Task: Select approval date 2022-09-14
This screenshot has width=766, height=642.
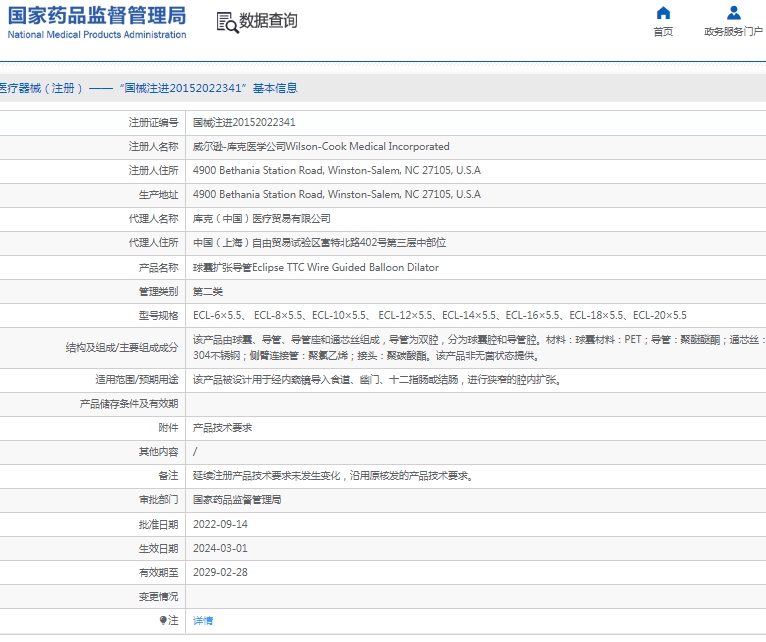Action: [x=220, y=524]
